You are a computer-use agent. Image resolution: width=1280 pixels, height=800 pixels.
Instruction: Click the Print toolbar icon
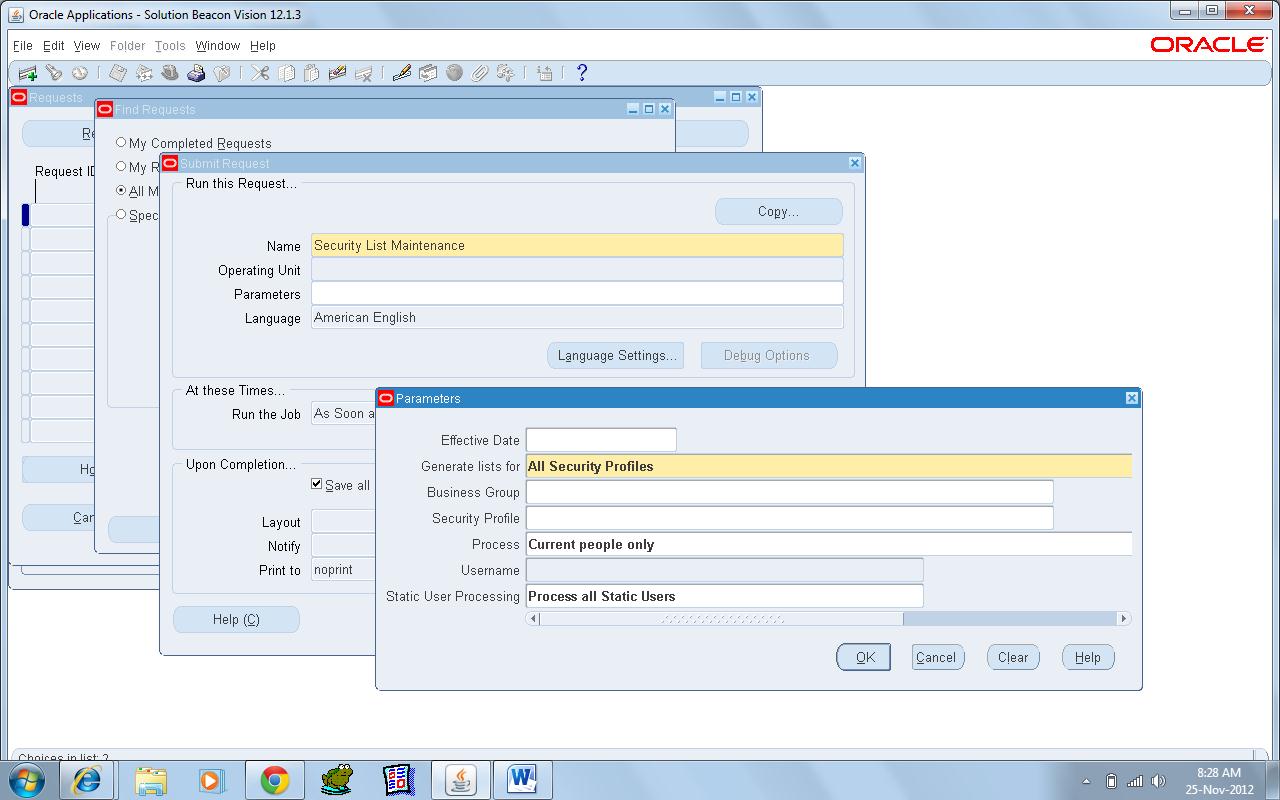tap(196, 73)
